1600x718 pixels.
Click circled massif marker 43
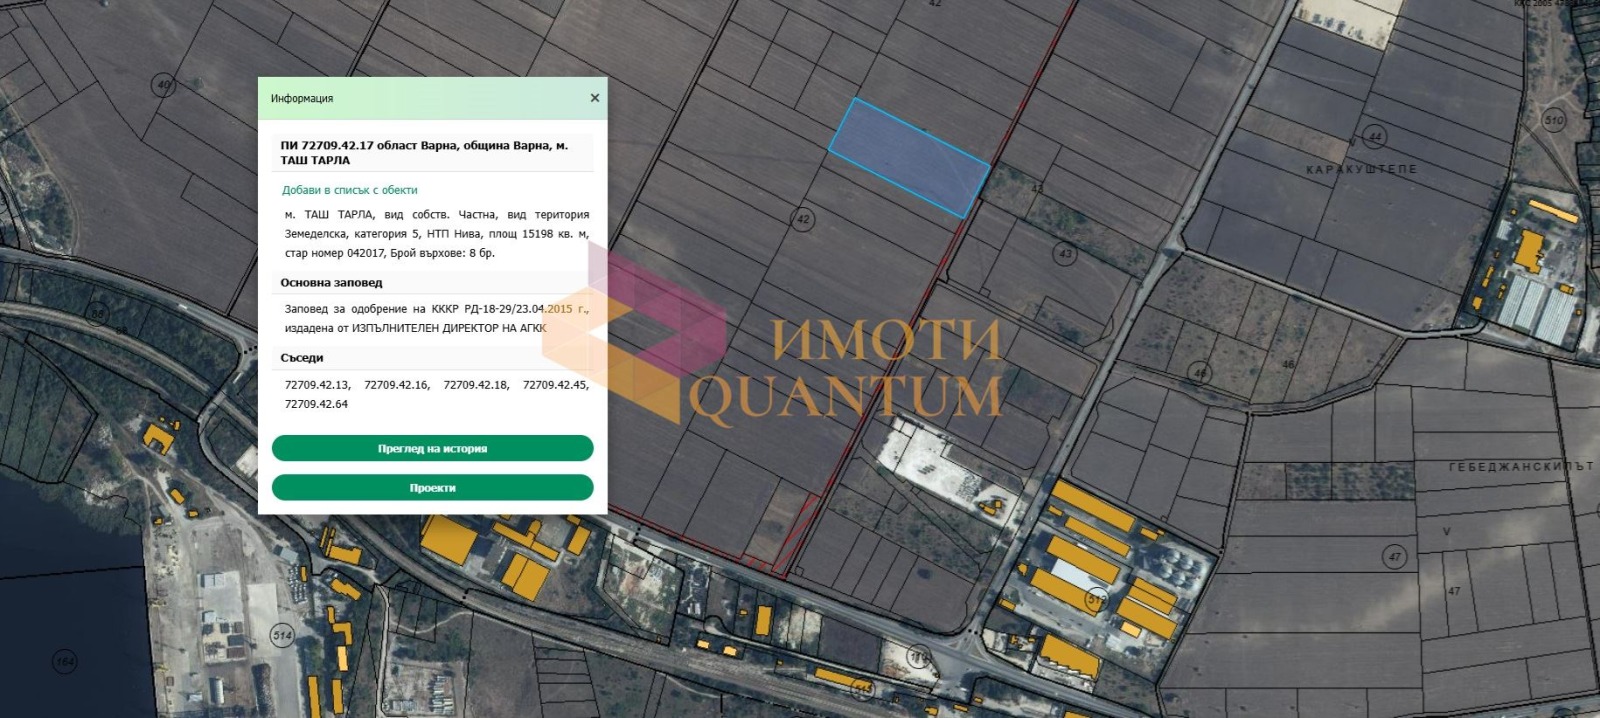(x=1065, y=254)
